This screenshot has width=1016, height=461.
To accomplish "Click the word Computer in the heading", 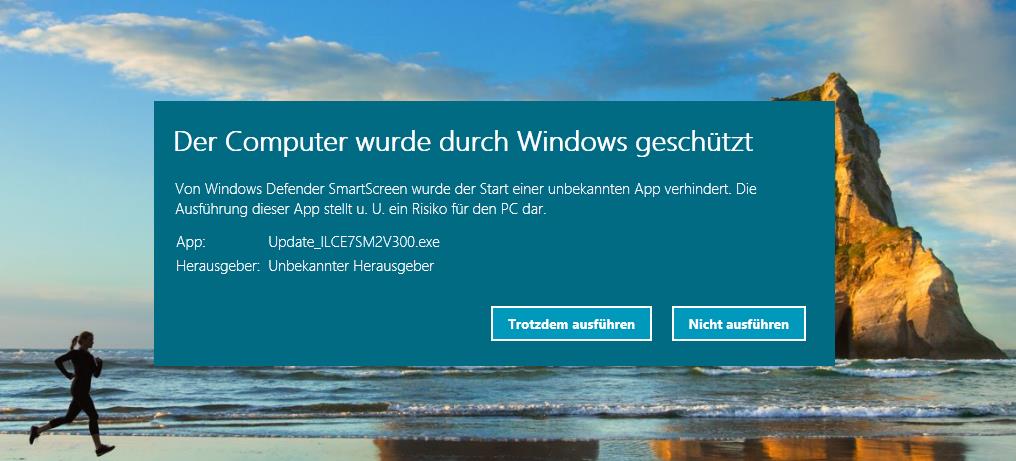I will pyautogui.click(x=286, y=143).
